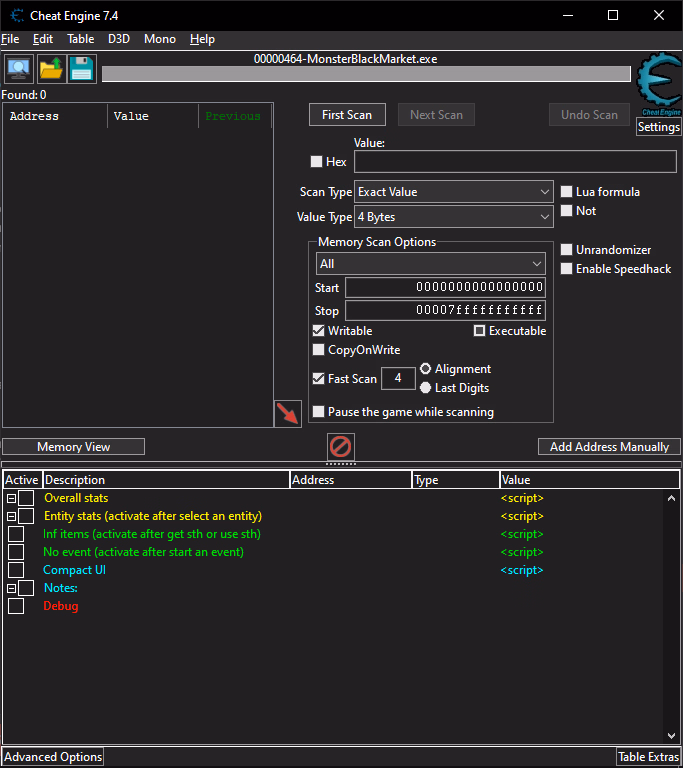
Task: Save table using the floppy disk icon
Action: [x=81, y=69]
